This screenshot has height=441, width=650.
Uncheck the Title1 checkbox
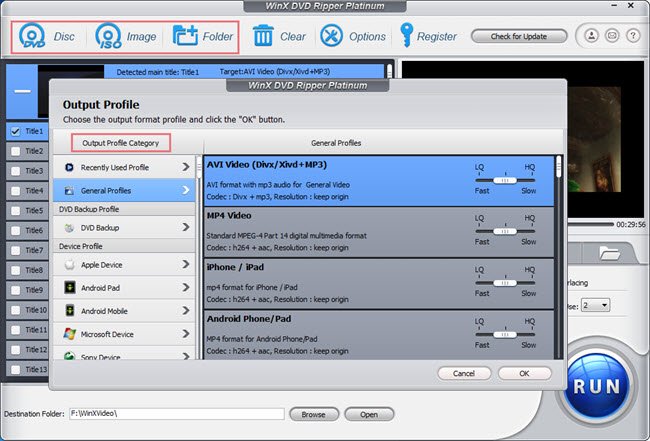click(x=15, y=131)
